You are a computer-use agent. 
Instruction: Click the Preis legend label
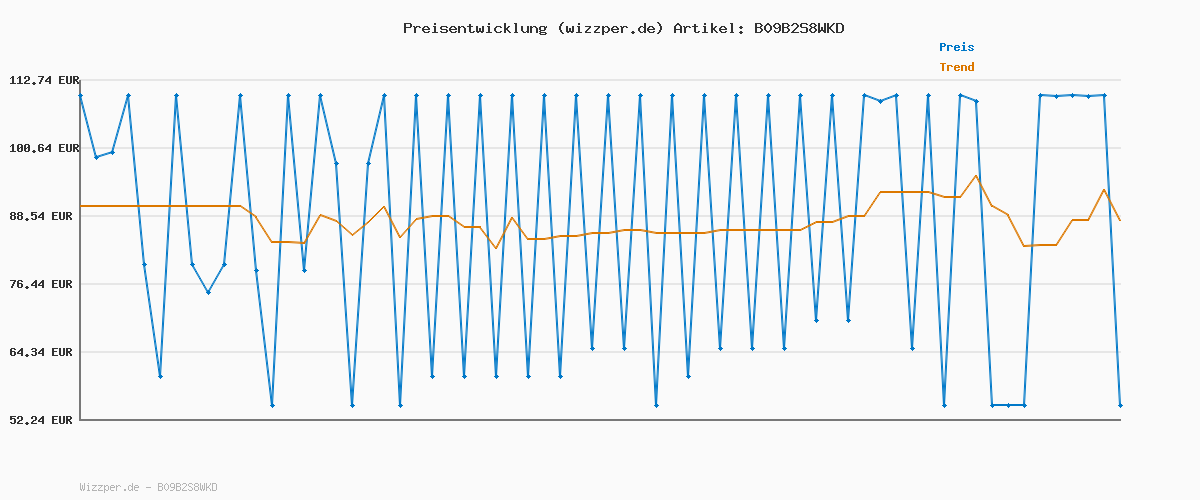956,47
